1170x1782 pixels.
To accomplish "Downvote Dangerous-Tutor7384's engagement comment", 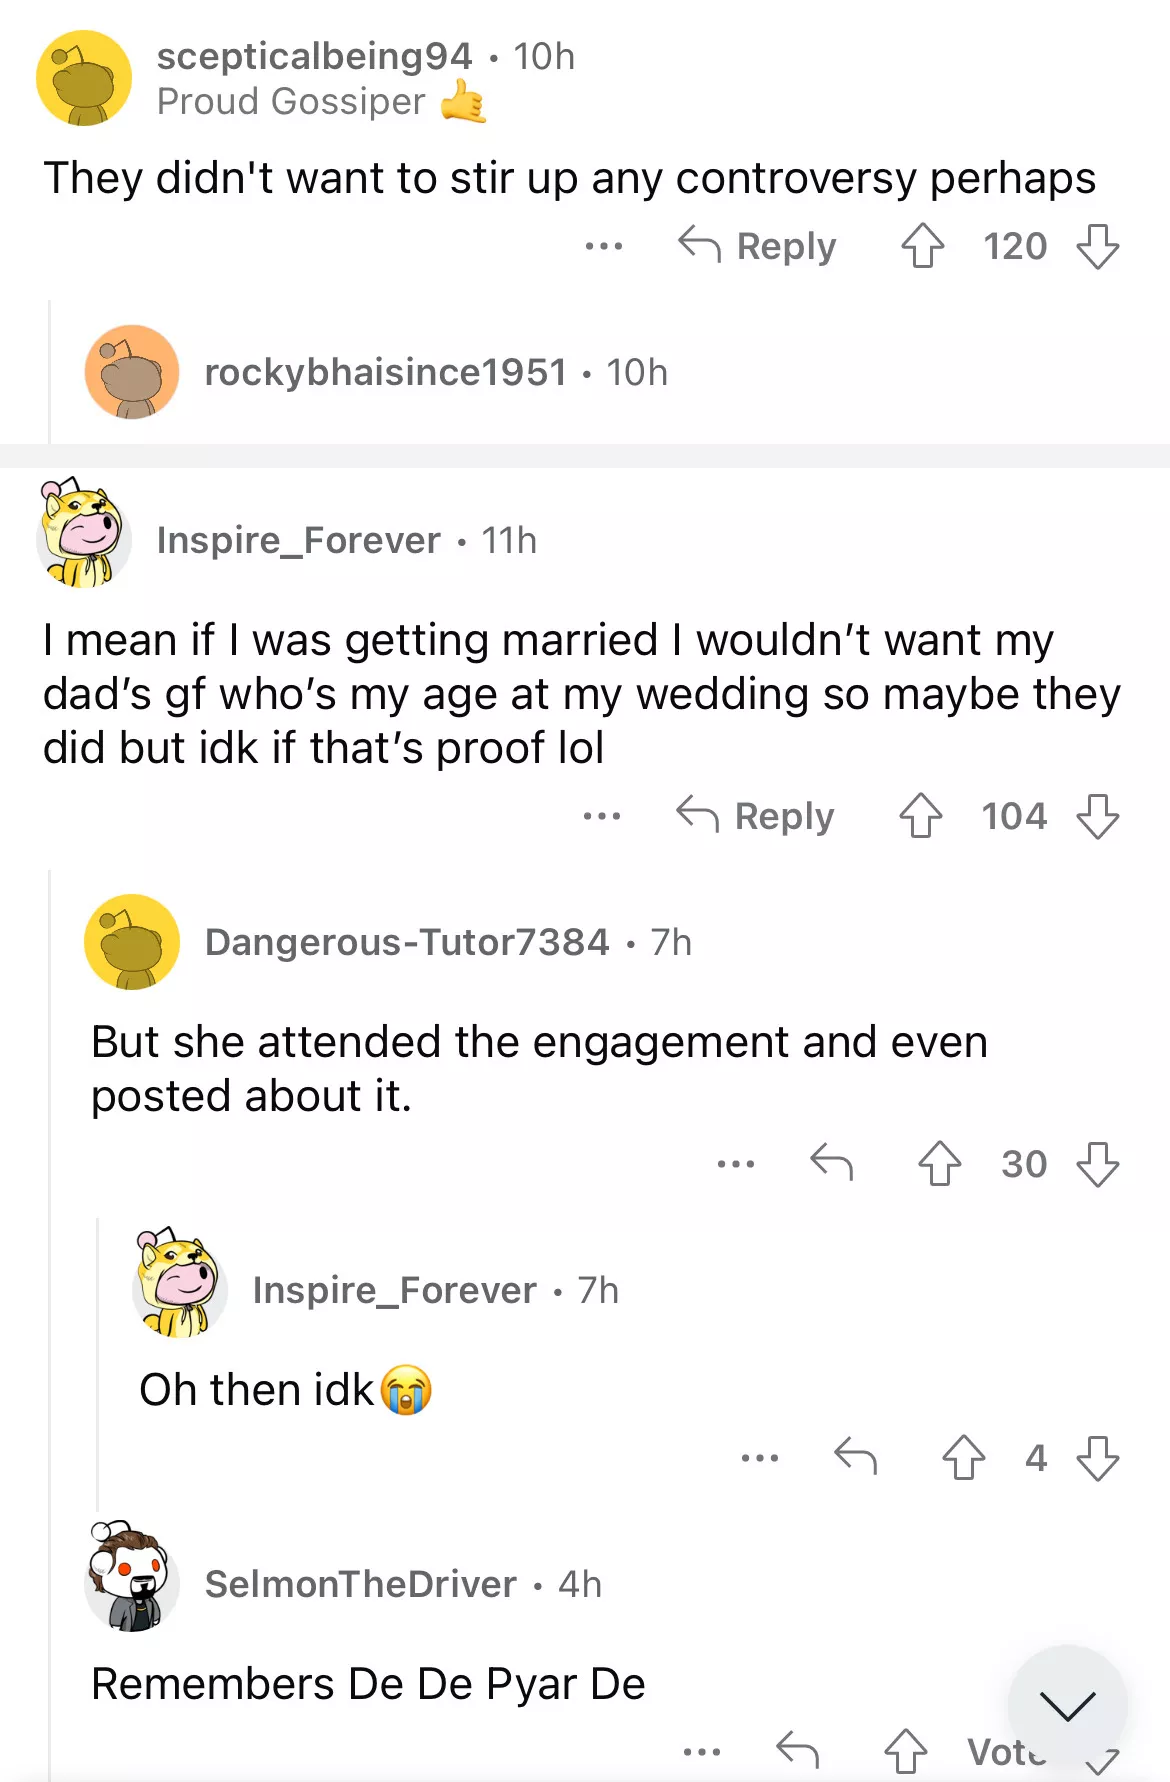I will pyautogui.click(x=1097, y=1164).
